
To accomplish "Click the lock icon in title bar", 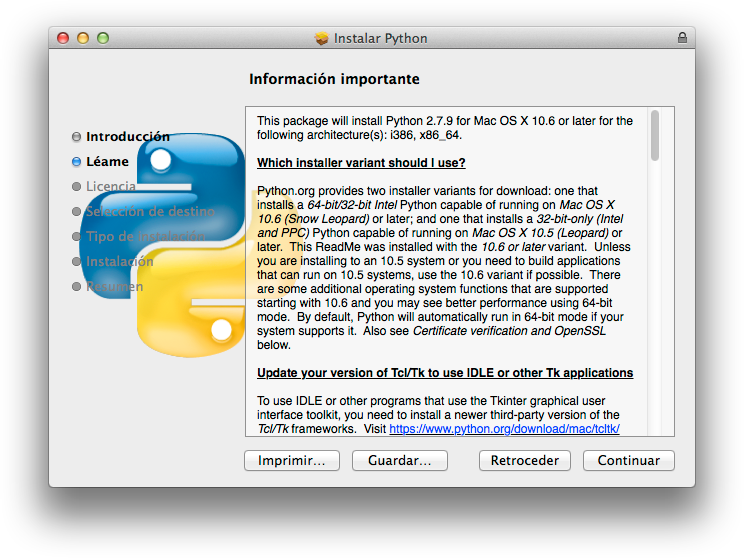I will pyautogui.click(x=682, y=37).
